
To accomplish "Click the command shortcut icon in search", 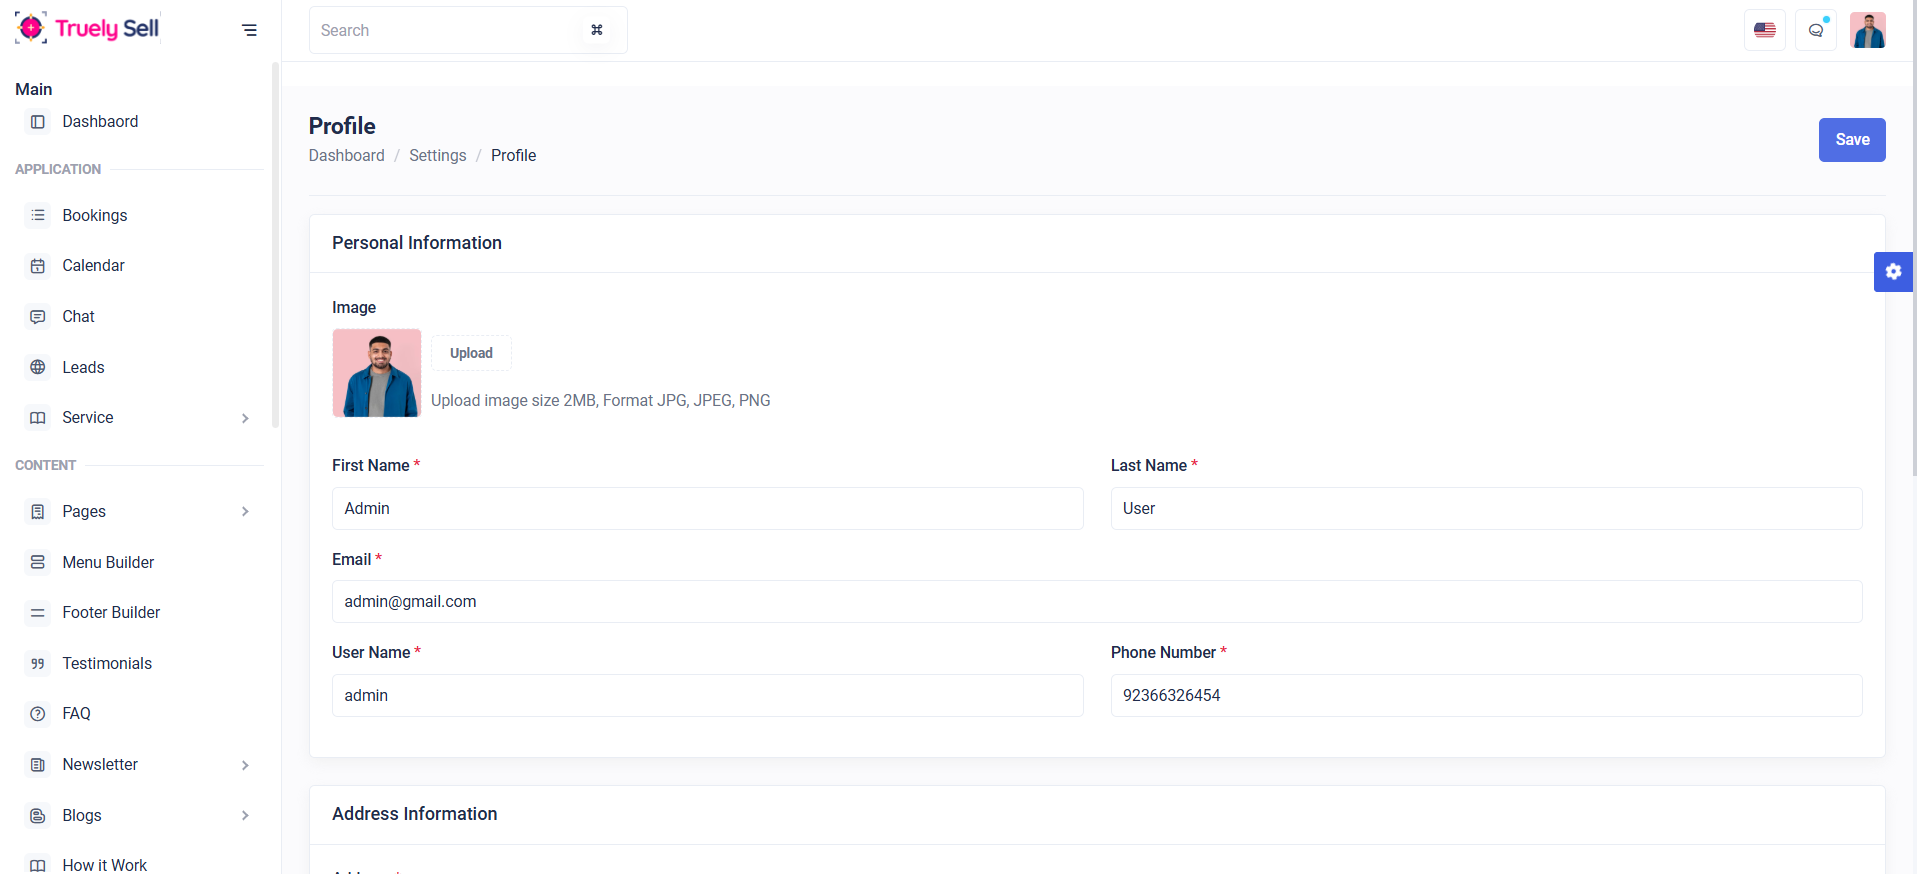I will pyautogui.click(x=597, y=30).
